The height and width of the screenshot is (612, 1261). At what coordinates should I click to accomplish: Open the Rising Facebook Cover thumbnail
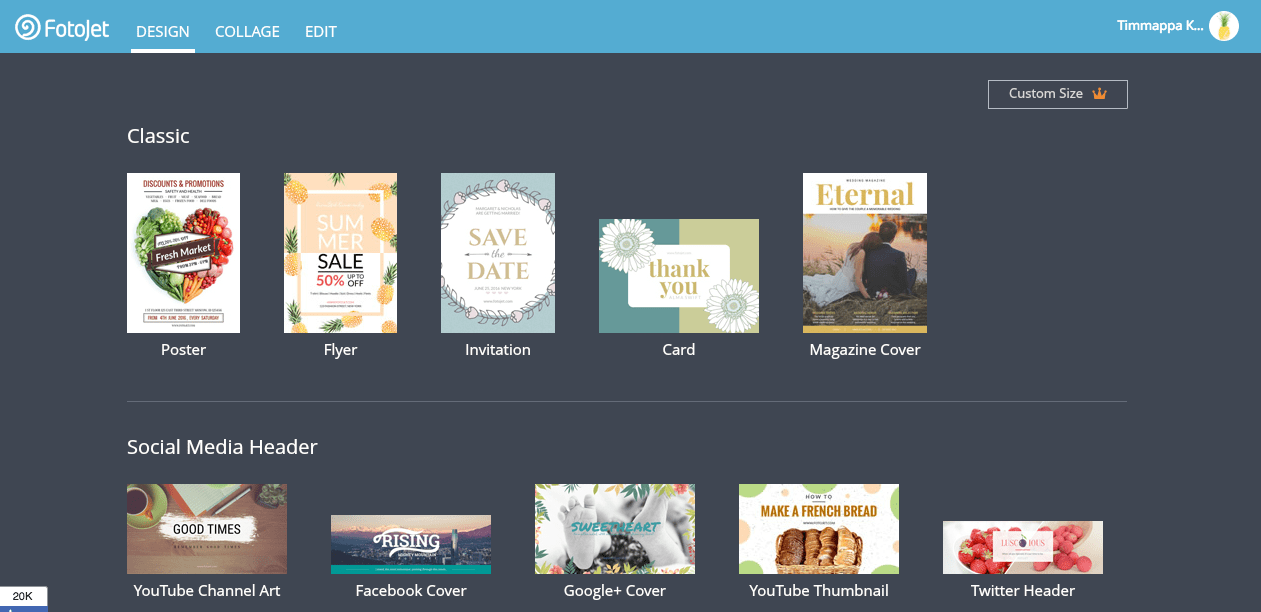pos(411,544)
